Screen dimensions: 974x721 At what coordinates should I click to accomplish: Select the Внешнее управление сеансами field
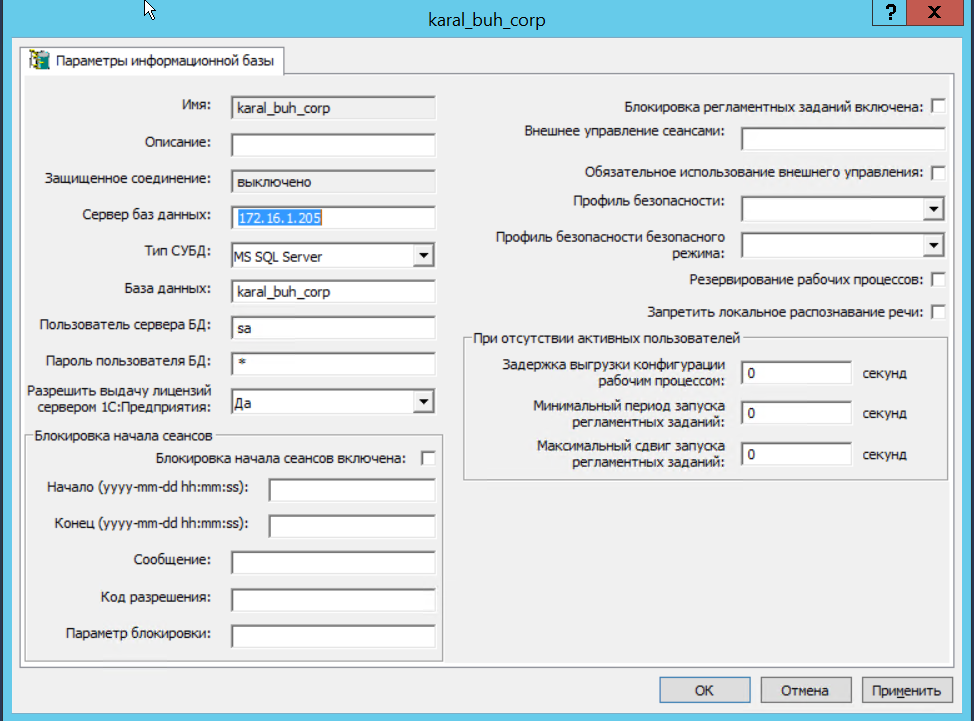tap(842, 138)
